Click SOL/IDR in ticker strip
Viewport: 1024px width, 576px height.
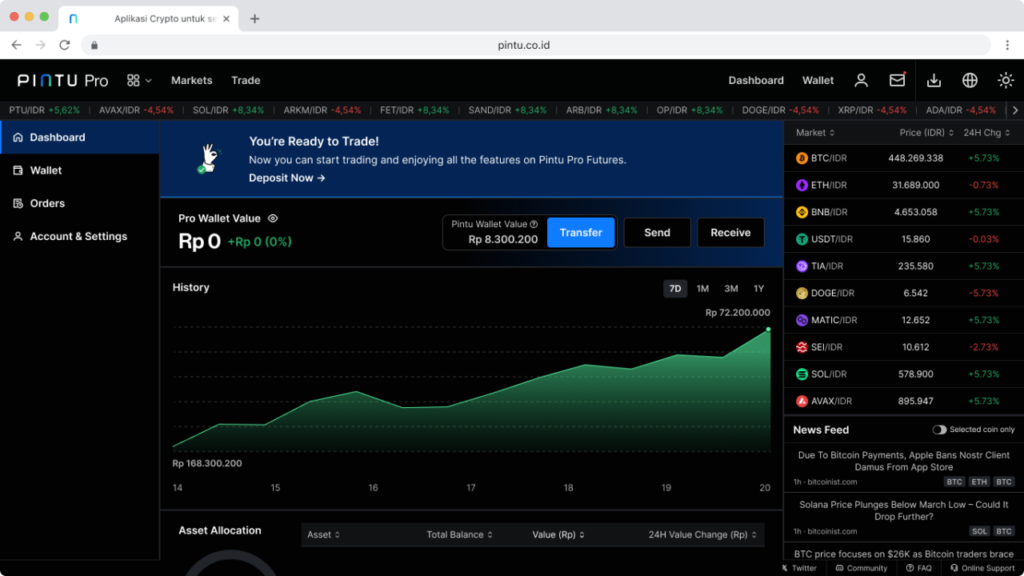point(228,110)
